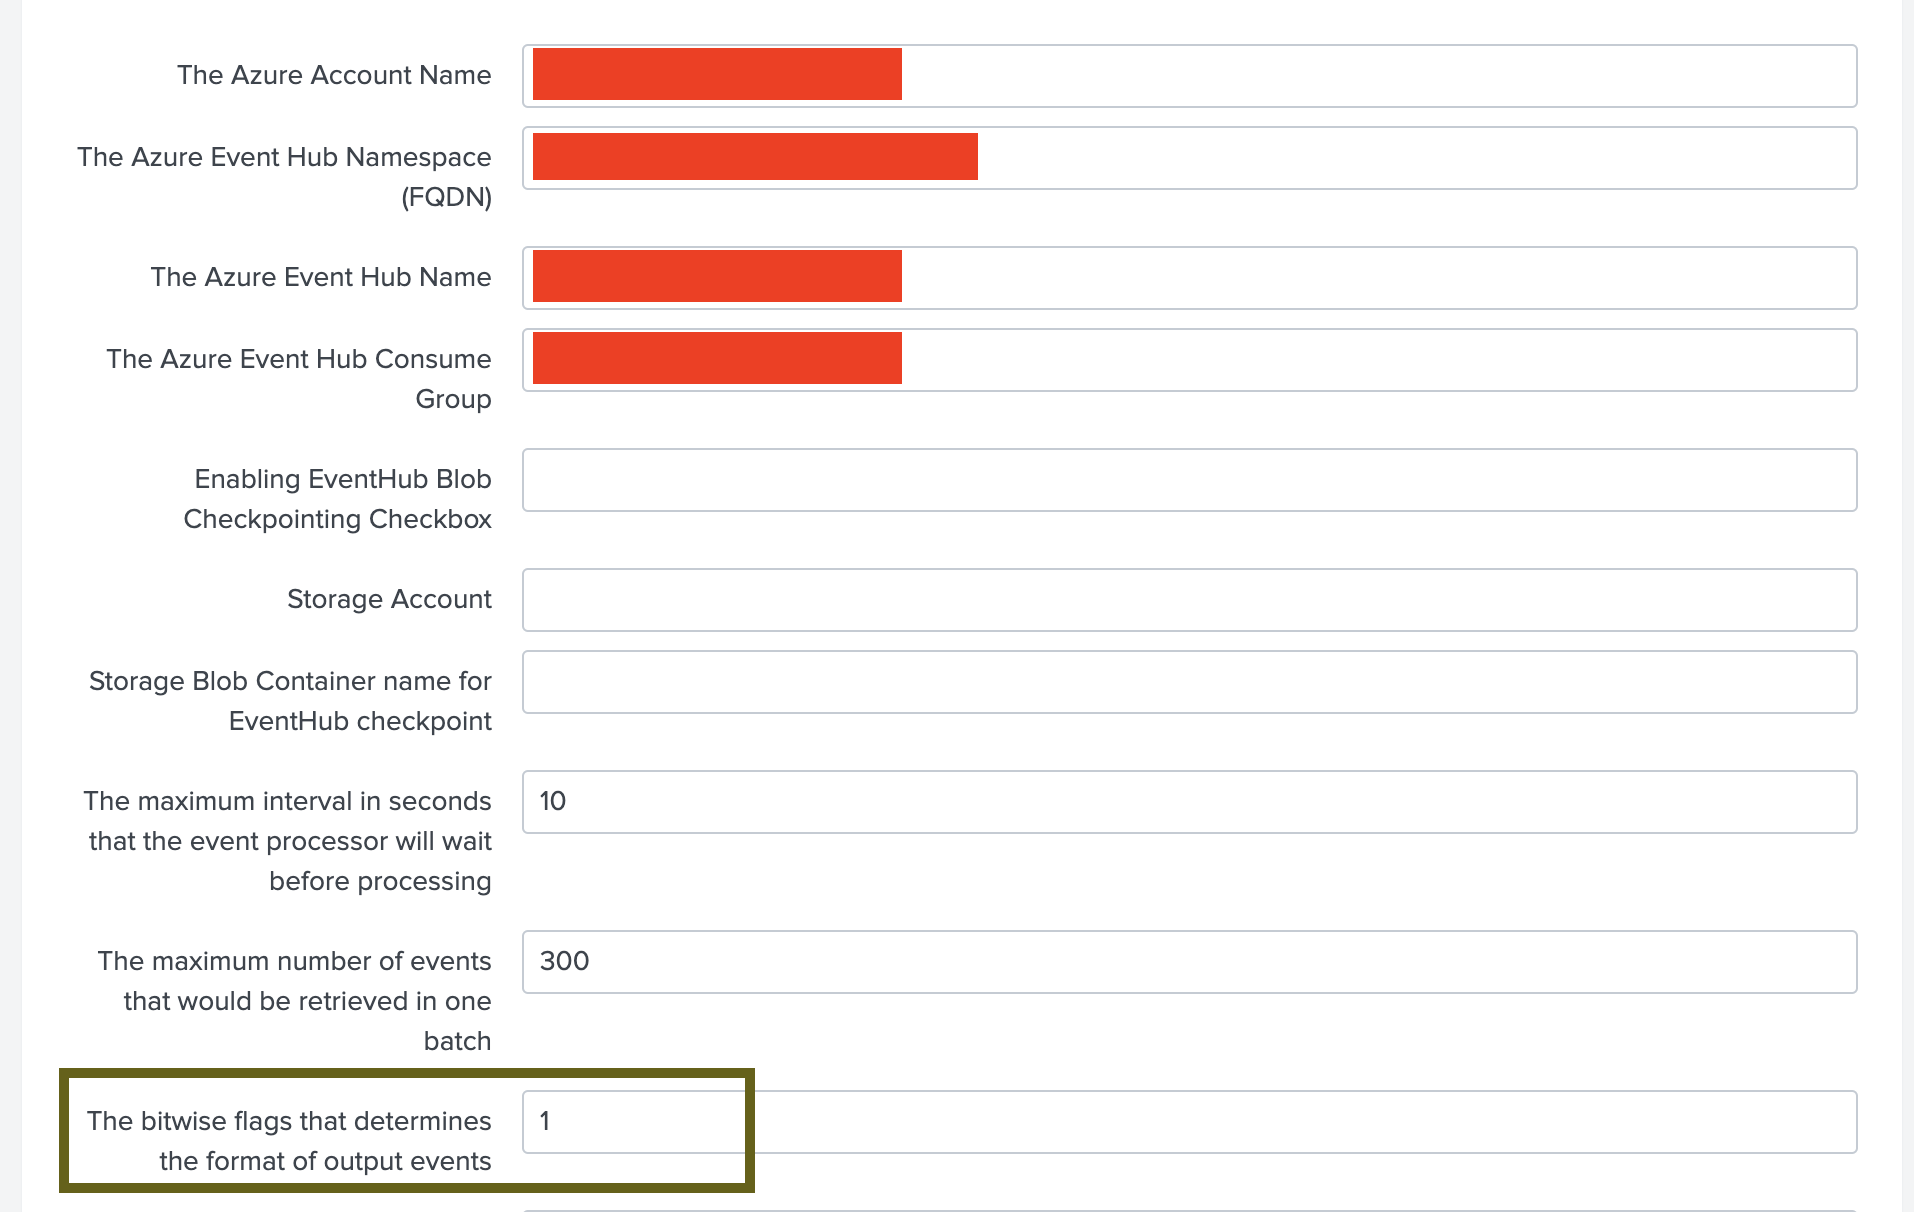
Task: Click the redacted Azure Account Name value
Action: (715, 74)
